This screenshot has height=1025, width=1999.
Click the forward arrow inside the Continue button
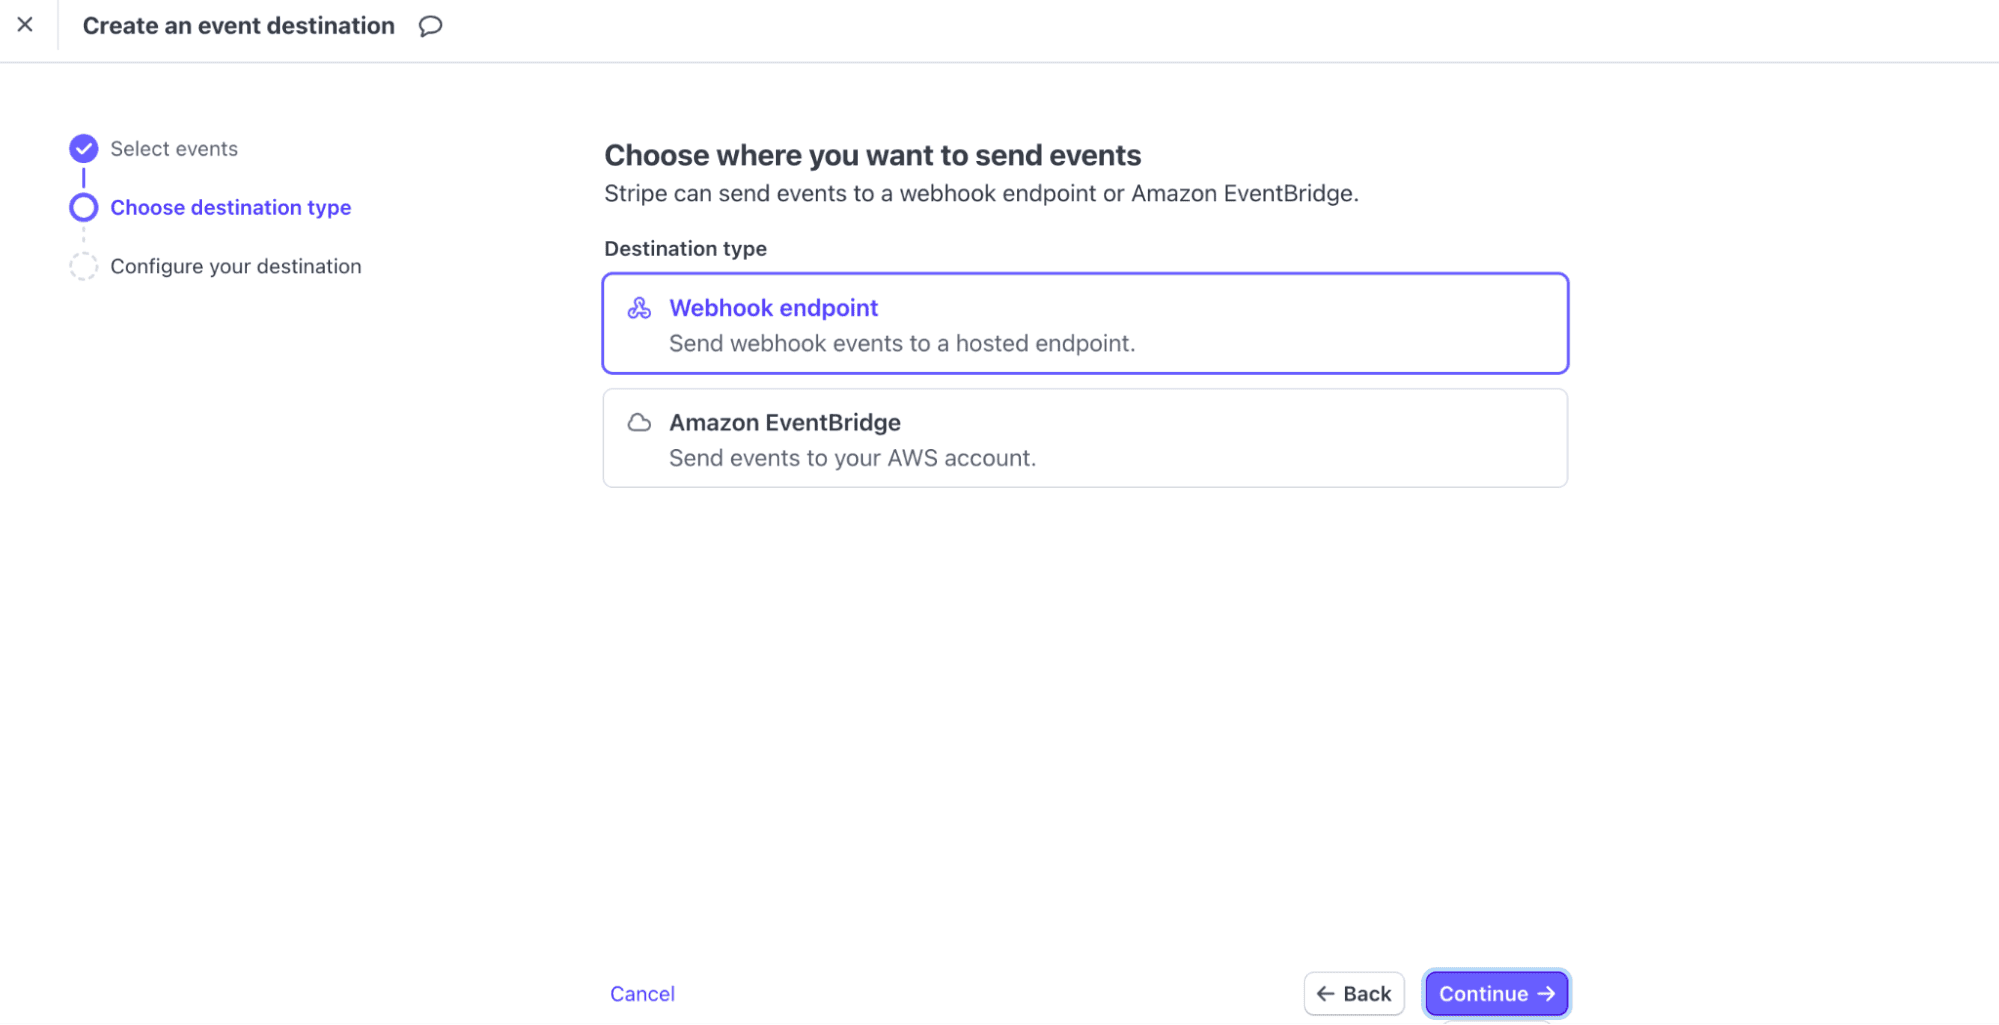click(1547, 993)
